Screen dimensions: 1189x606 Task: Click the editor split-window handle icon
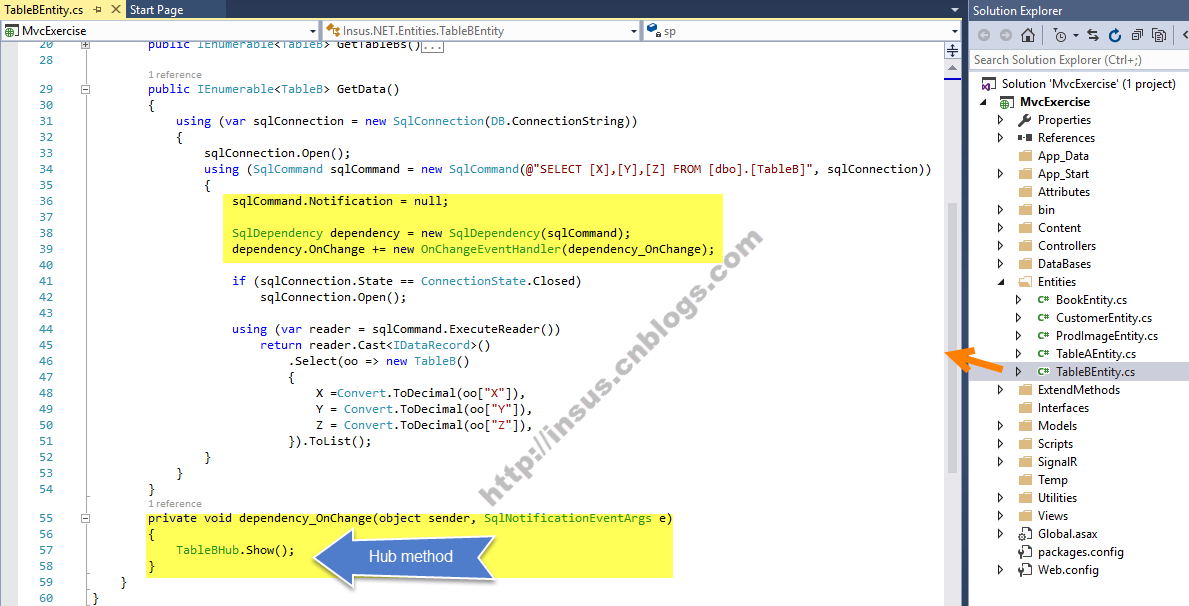point(952,51)
